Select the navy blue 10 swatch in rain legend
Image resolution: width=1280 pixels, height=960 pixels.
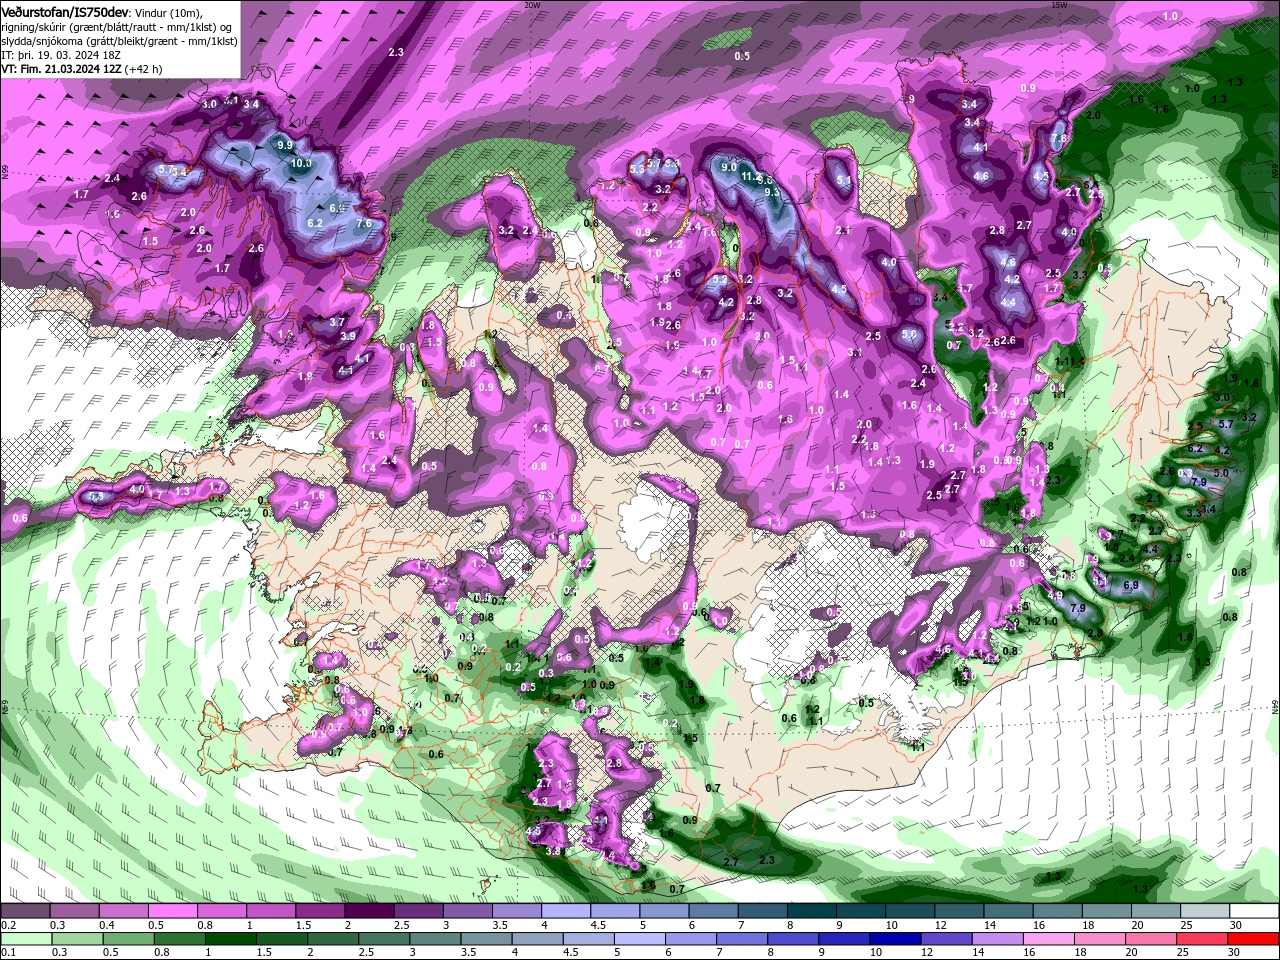tap(894, 939)
